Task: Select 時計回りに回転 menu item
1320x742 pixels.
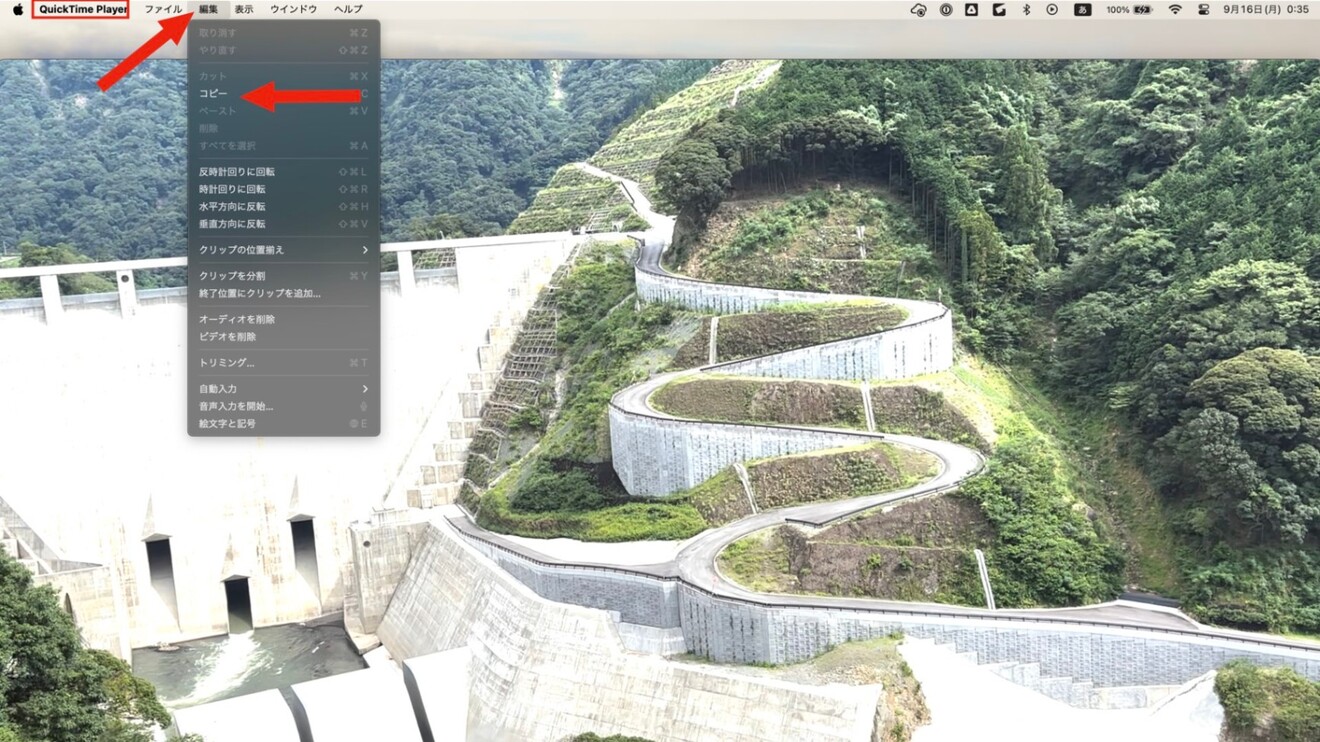Action: [x=284, y=189]
